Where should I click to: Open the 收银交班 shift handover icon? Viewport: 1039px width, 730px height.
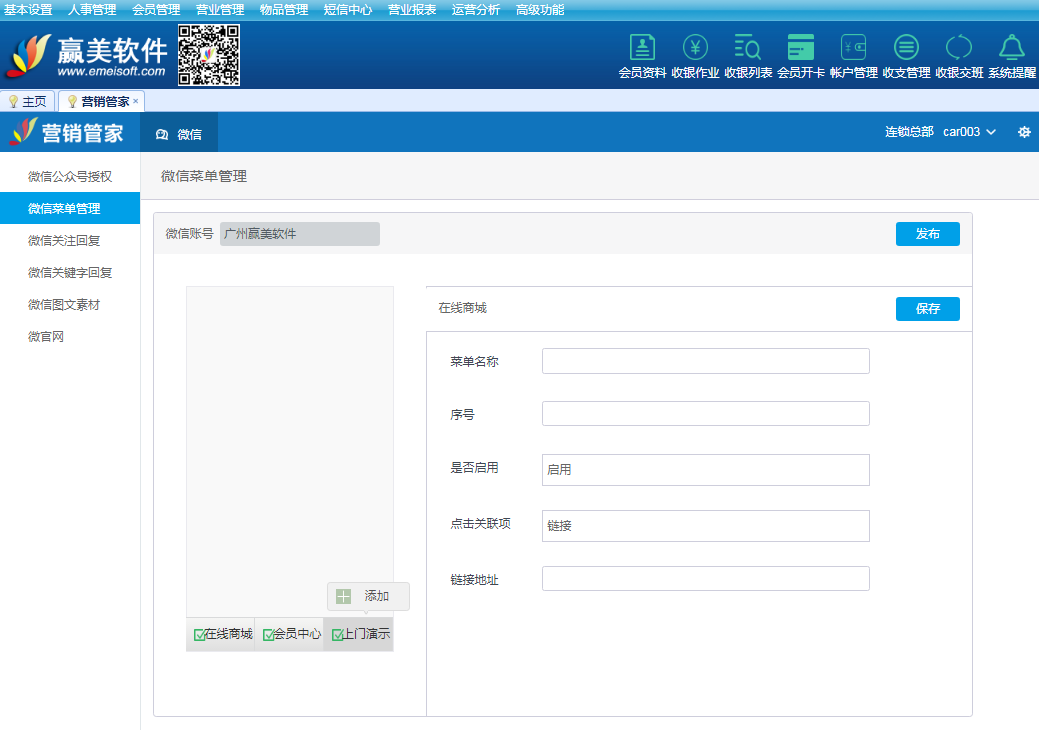[x=959, y=48]
